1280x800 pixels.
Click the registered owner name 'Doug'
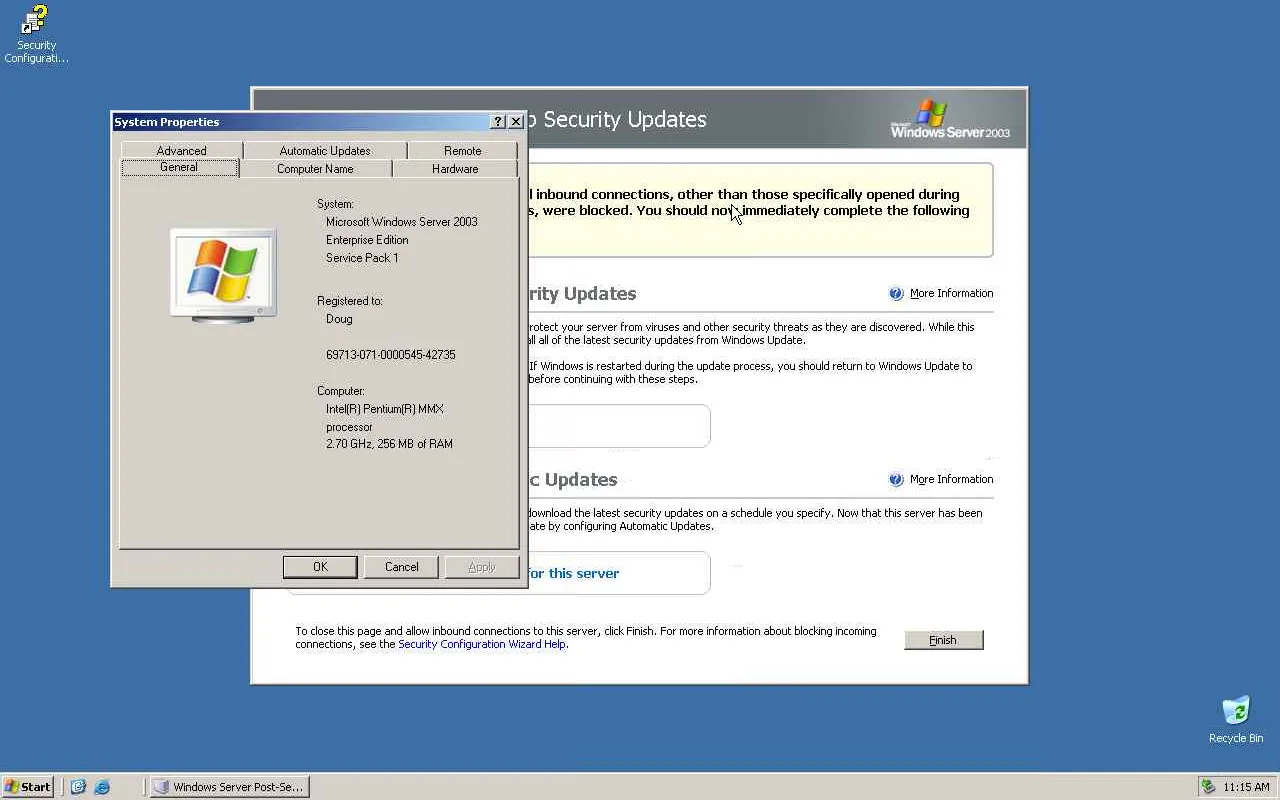pyautogui.click(x=339, y=319)
